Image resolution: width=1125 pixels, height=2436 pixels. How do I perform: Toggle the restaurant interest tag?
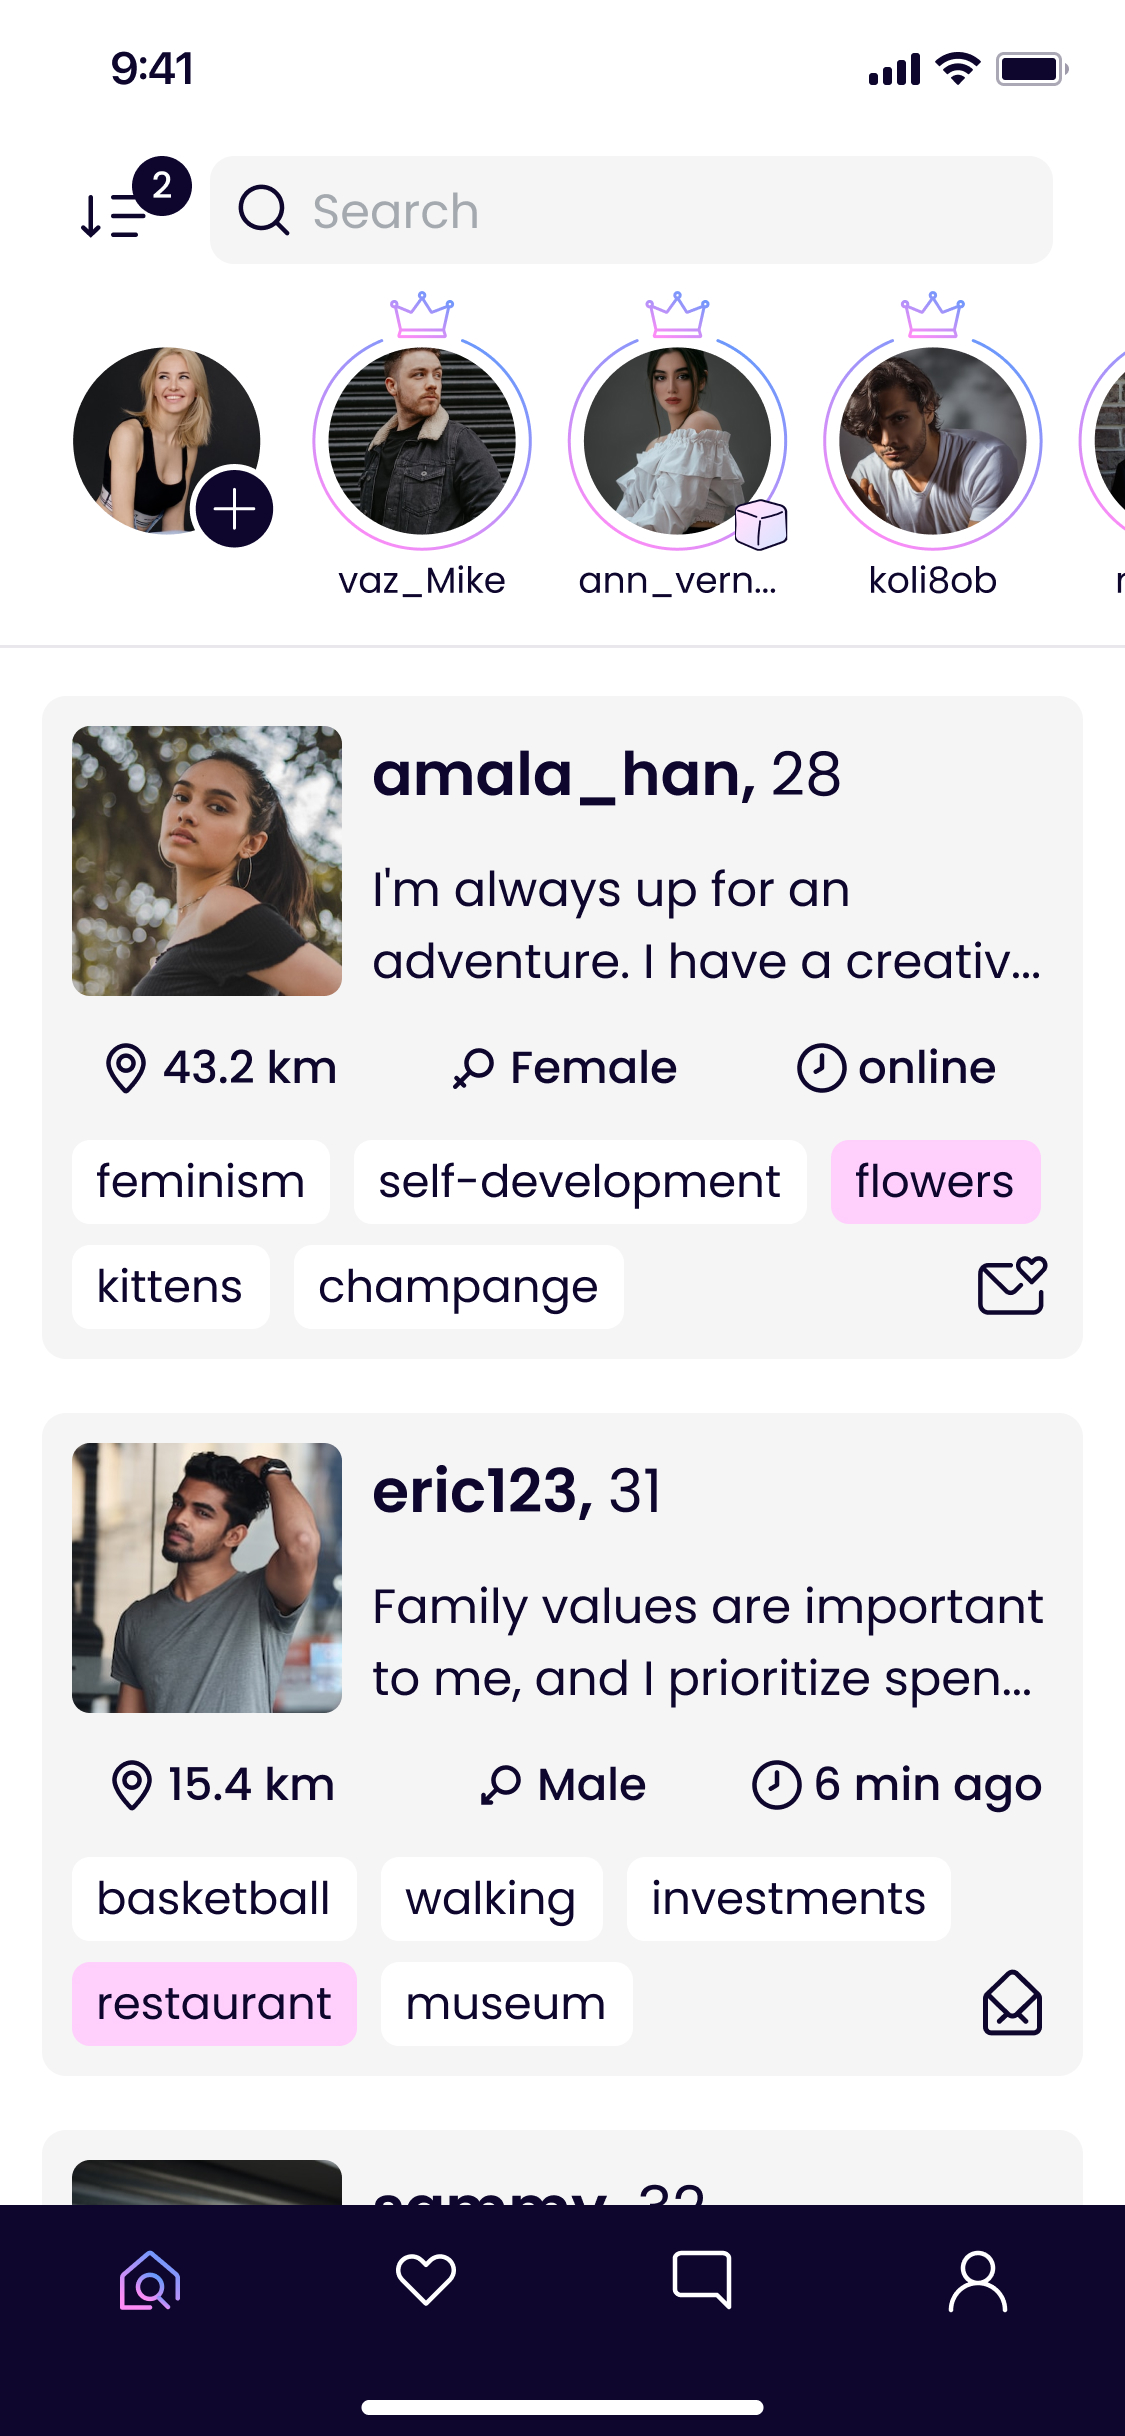pos(214,2004)
